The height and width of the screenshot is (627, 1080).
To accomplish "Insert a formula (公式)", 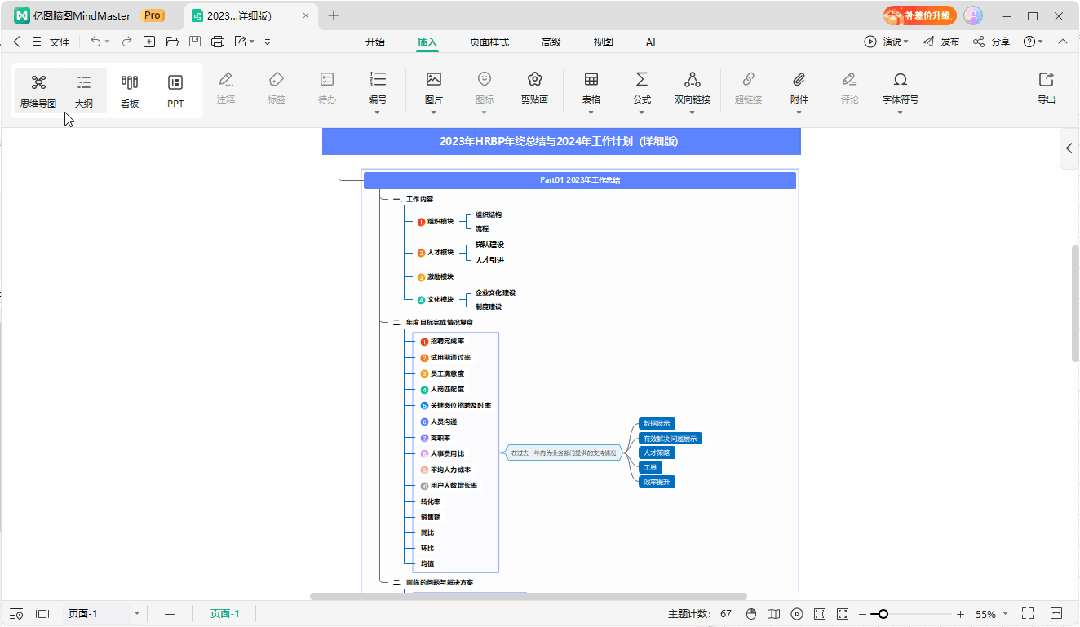I will [x=642, y=88].
